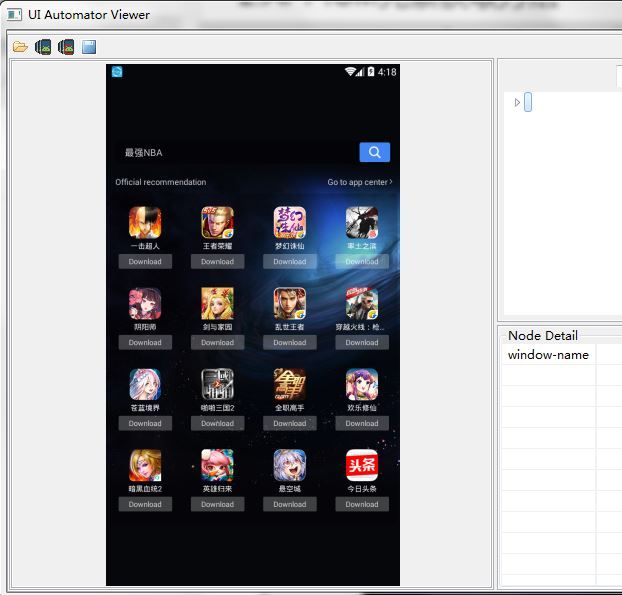Screen dimensions: 622x595
Task: Open a saved snapshot with folder icon
Action: [20, 47]
